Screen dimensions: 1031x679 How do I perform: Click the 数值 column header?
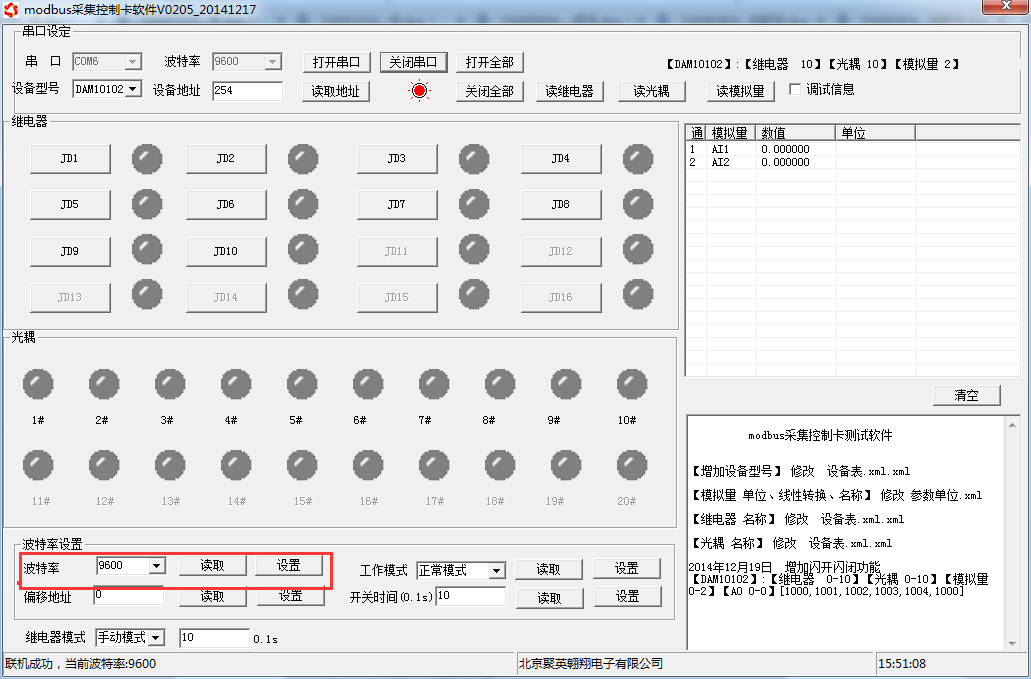794,132
